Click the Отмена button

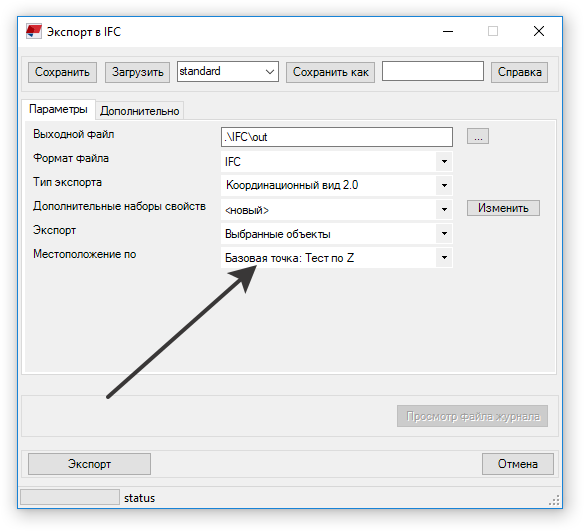518,464
